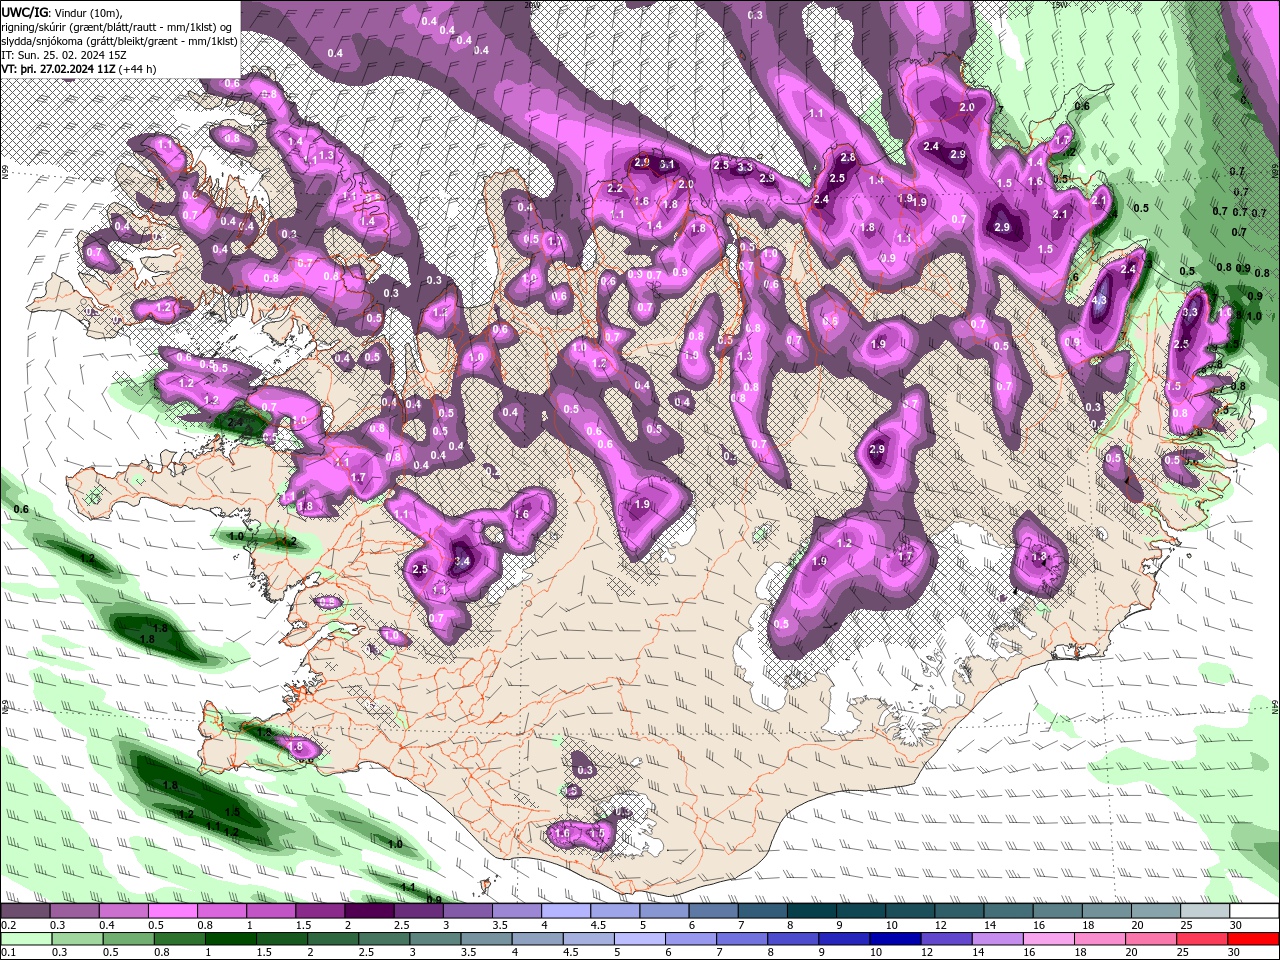Viewport: 1280px width, 960px height.
Task: Click the 2.8 snowfall value in the northeast
Action: point(848,158)
